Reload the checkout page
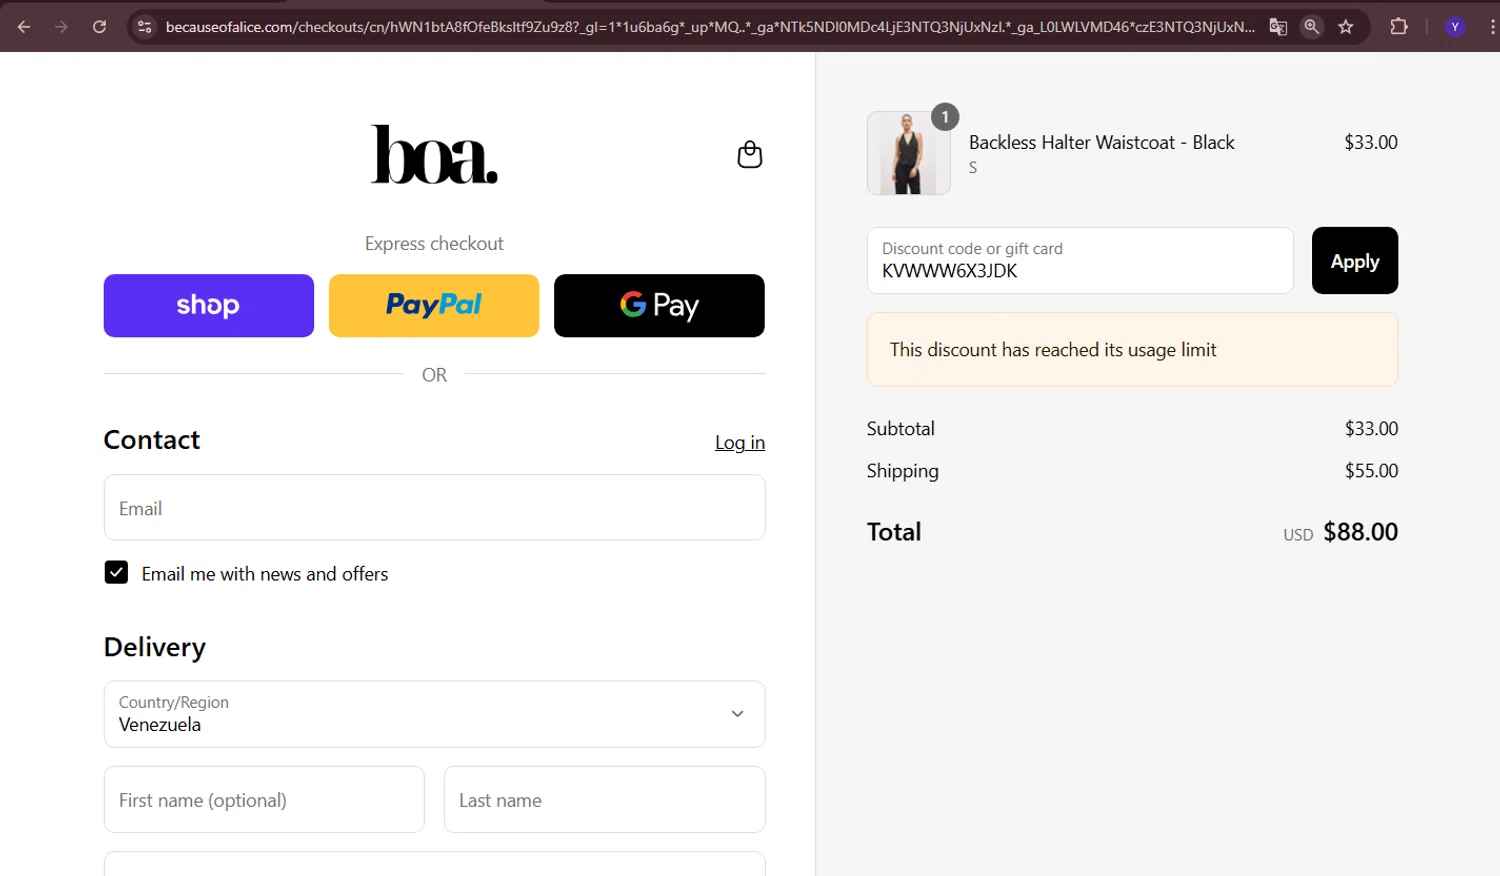 click(x=99, y=27)
